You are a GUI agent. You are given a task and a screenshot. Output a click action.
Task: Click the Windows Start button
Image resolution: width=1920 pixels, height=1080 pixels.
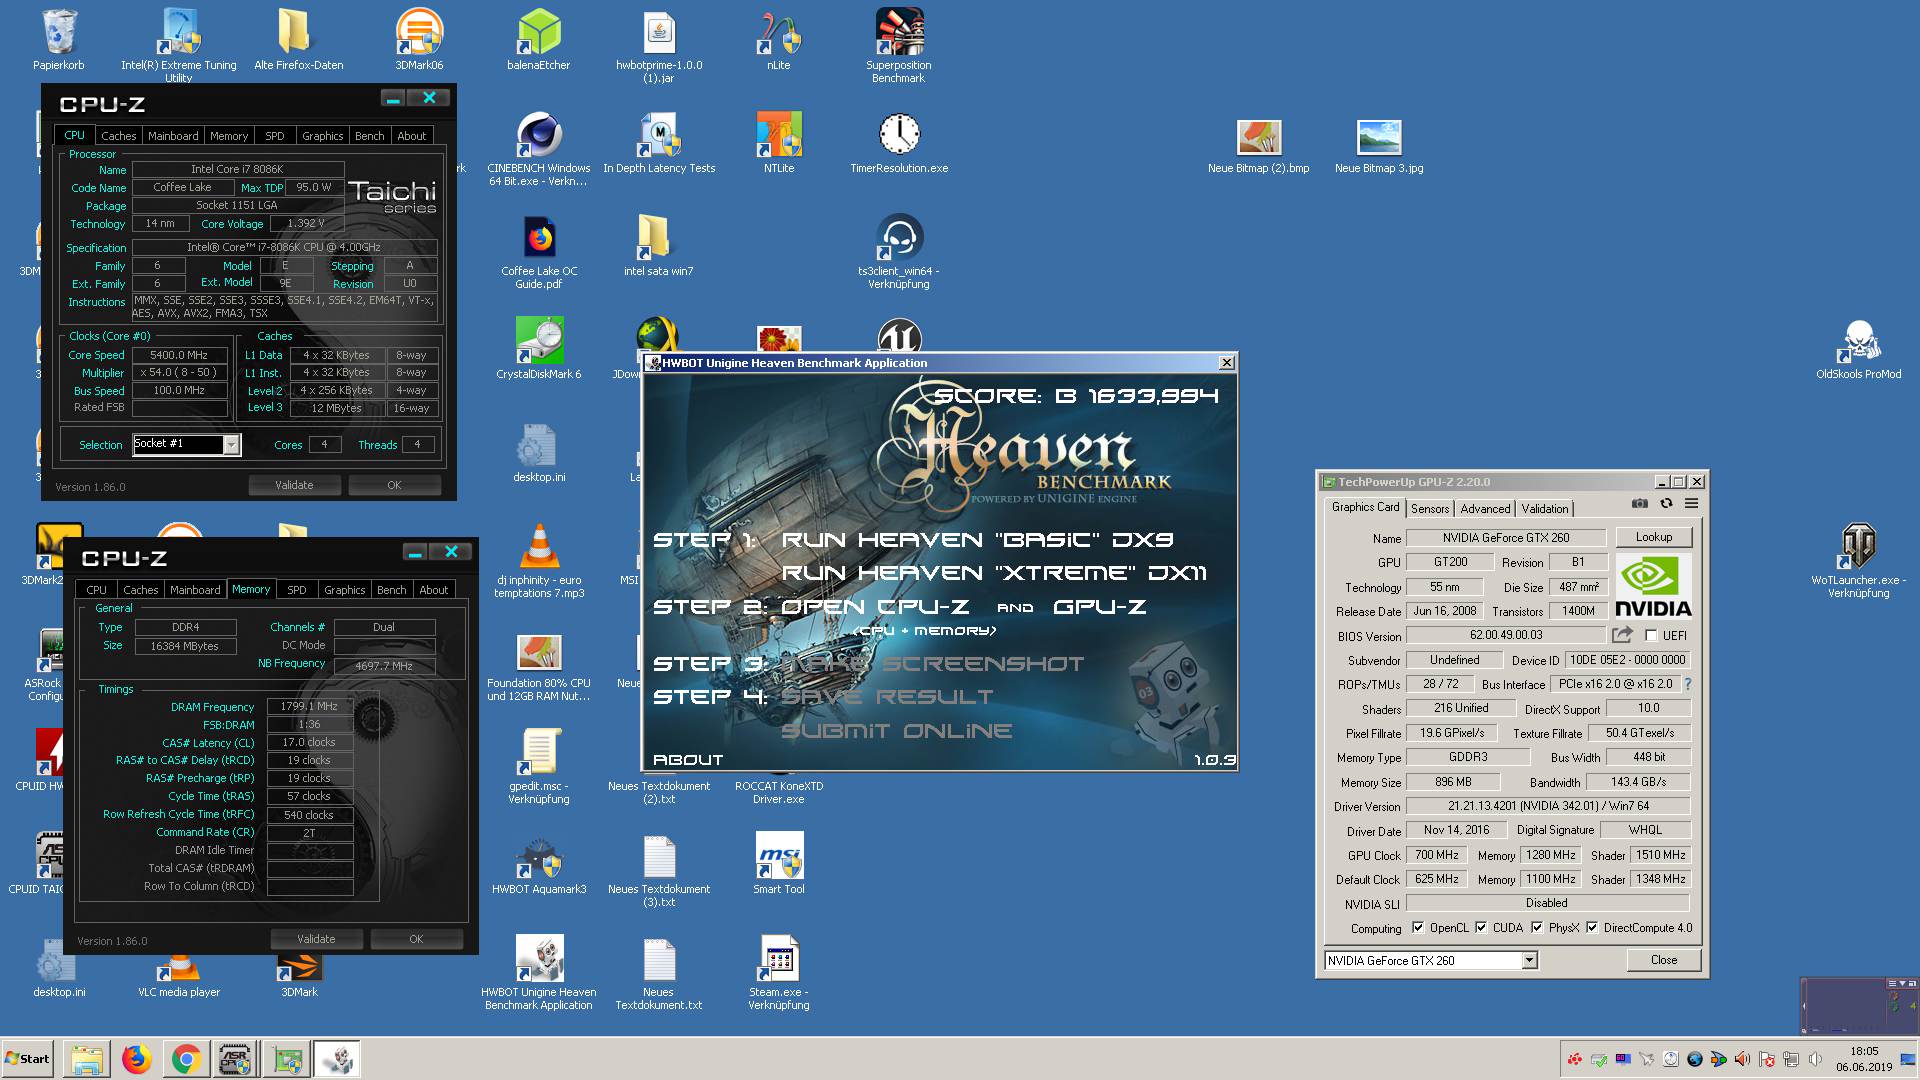(x=28, y=1059)
